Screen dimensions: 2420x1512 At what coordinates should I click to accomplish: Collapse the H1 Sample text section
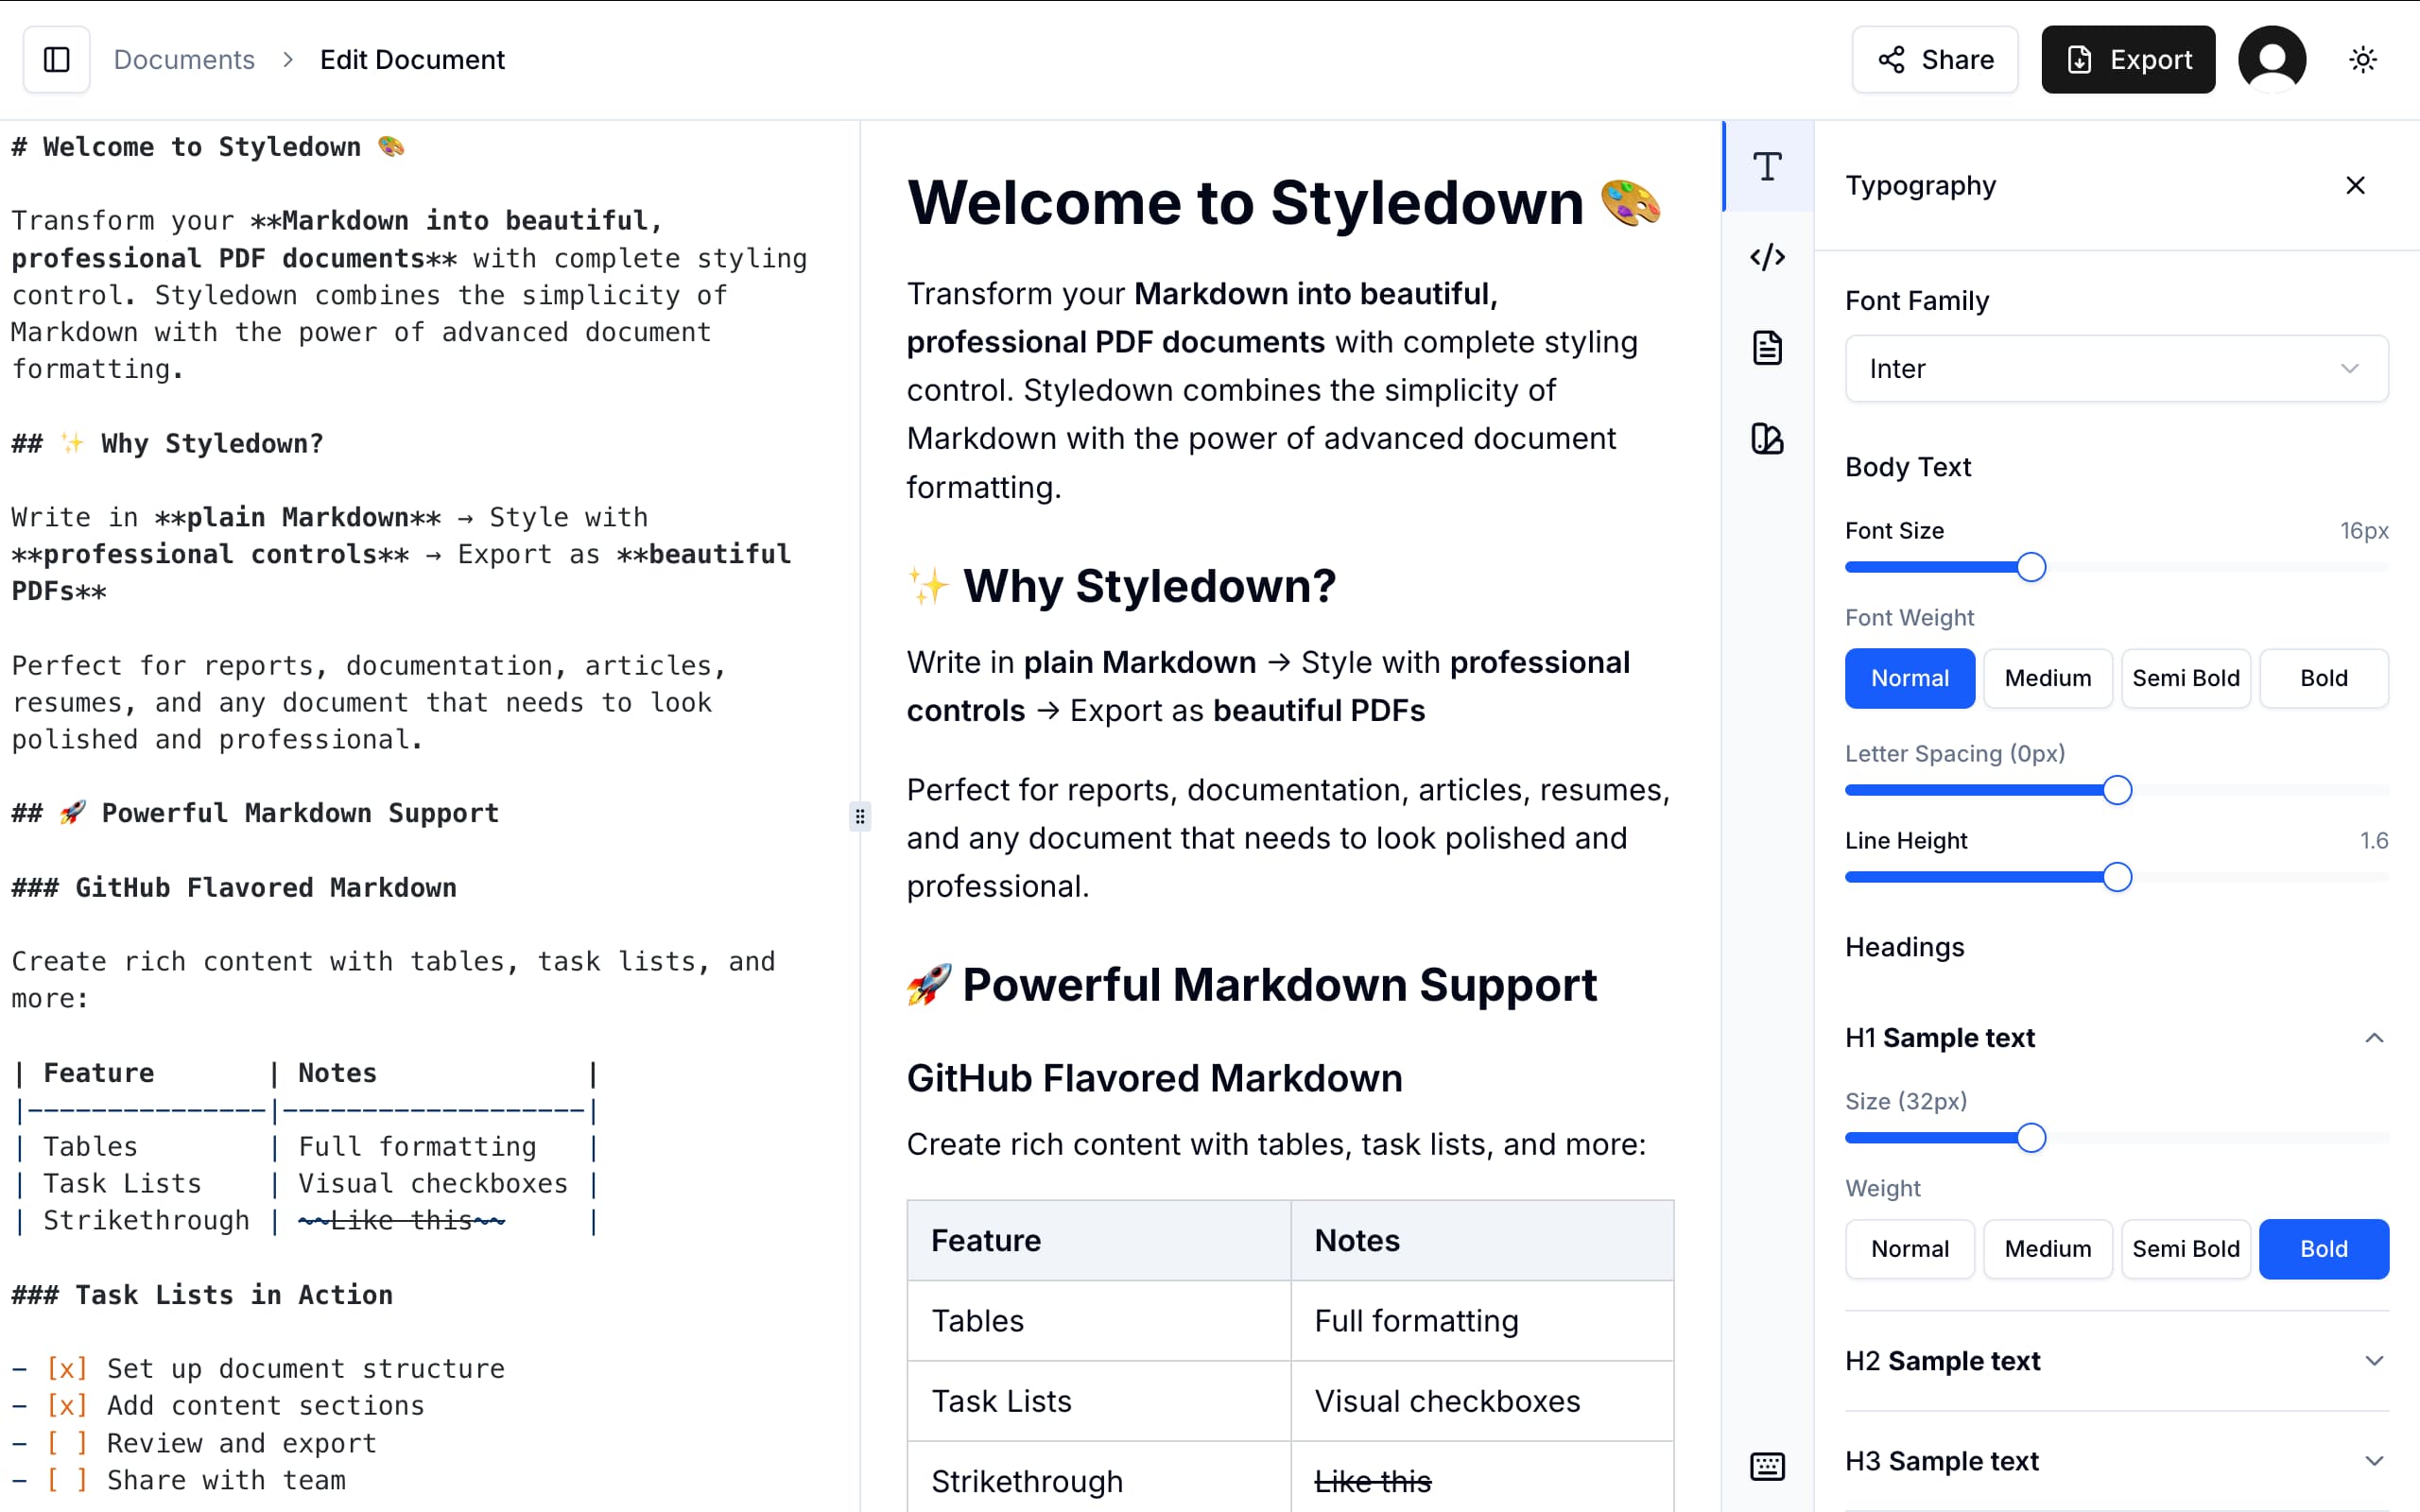pyautogui.click(x=2373, y=1038)
